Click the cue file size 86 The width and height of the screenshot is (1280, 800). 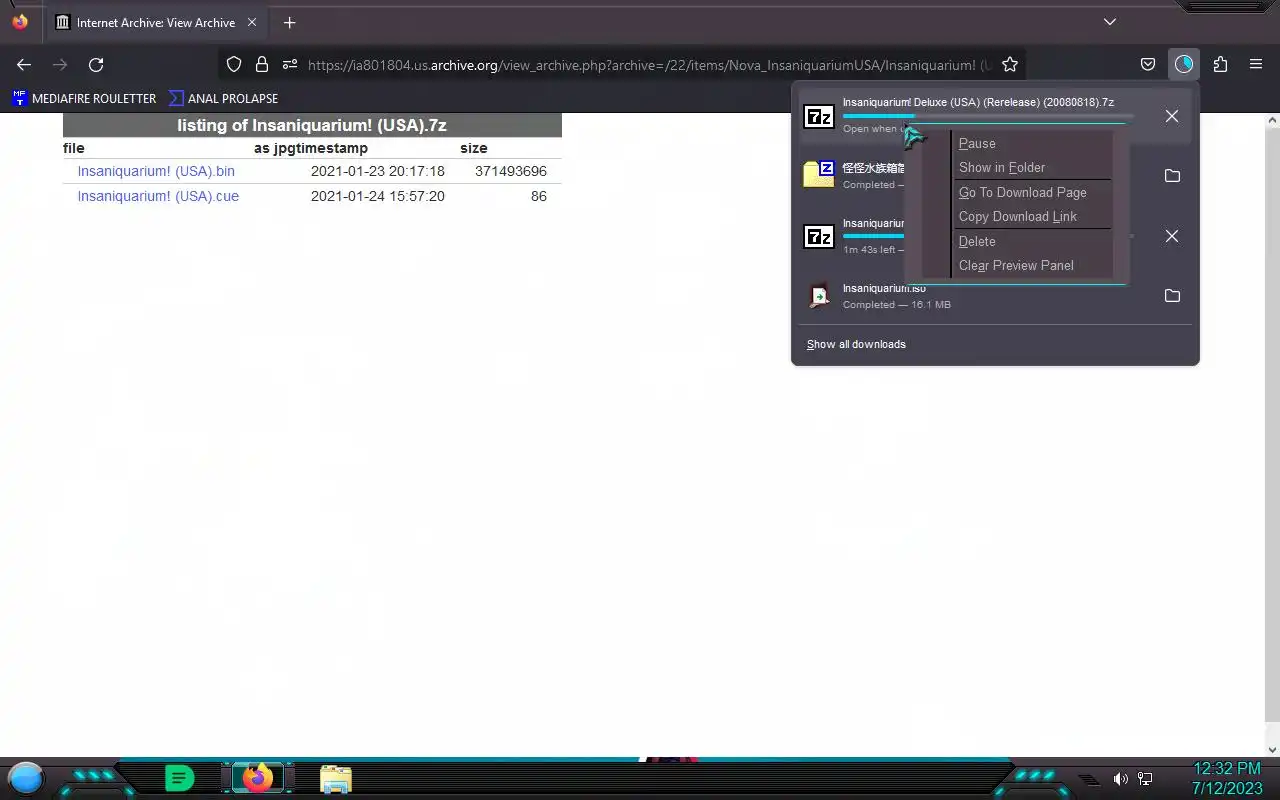[538, 196]
